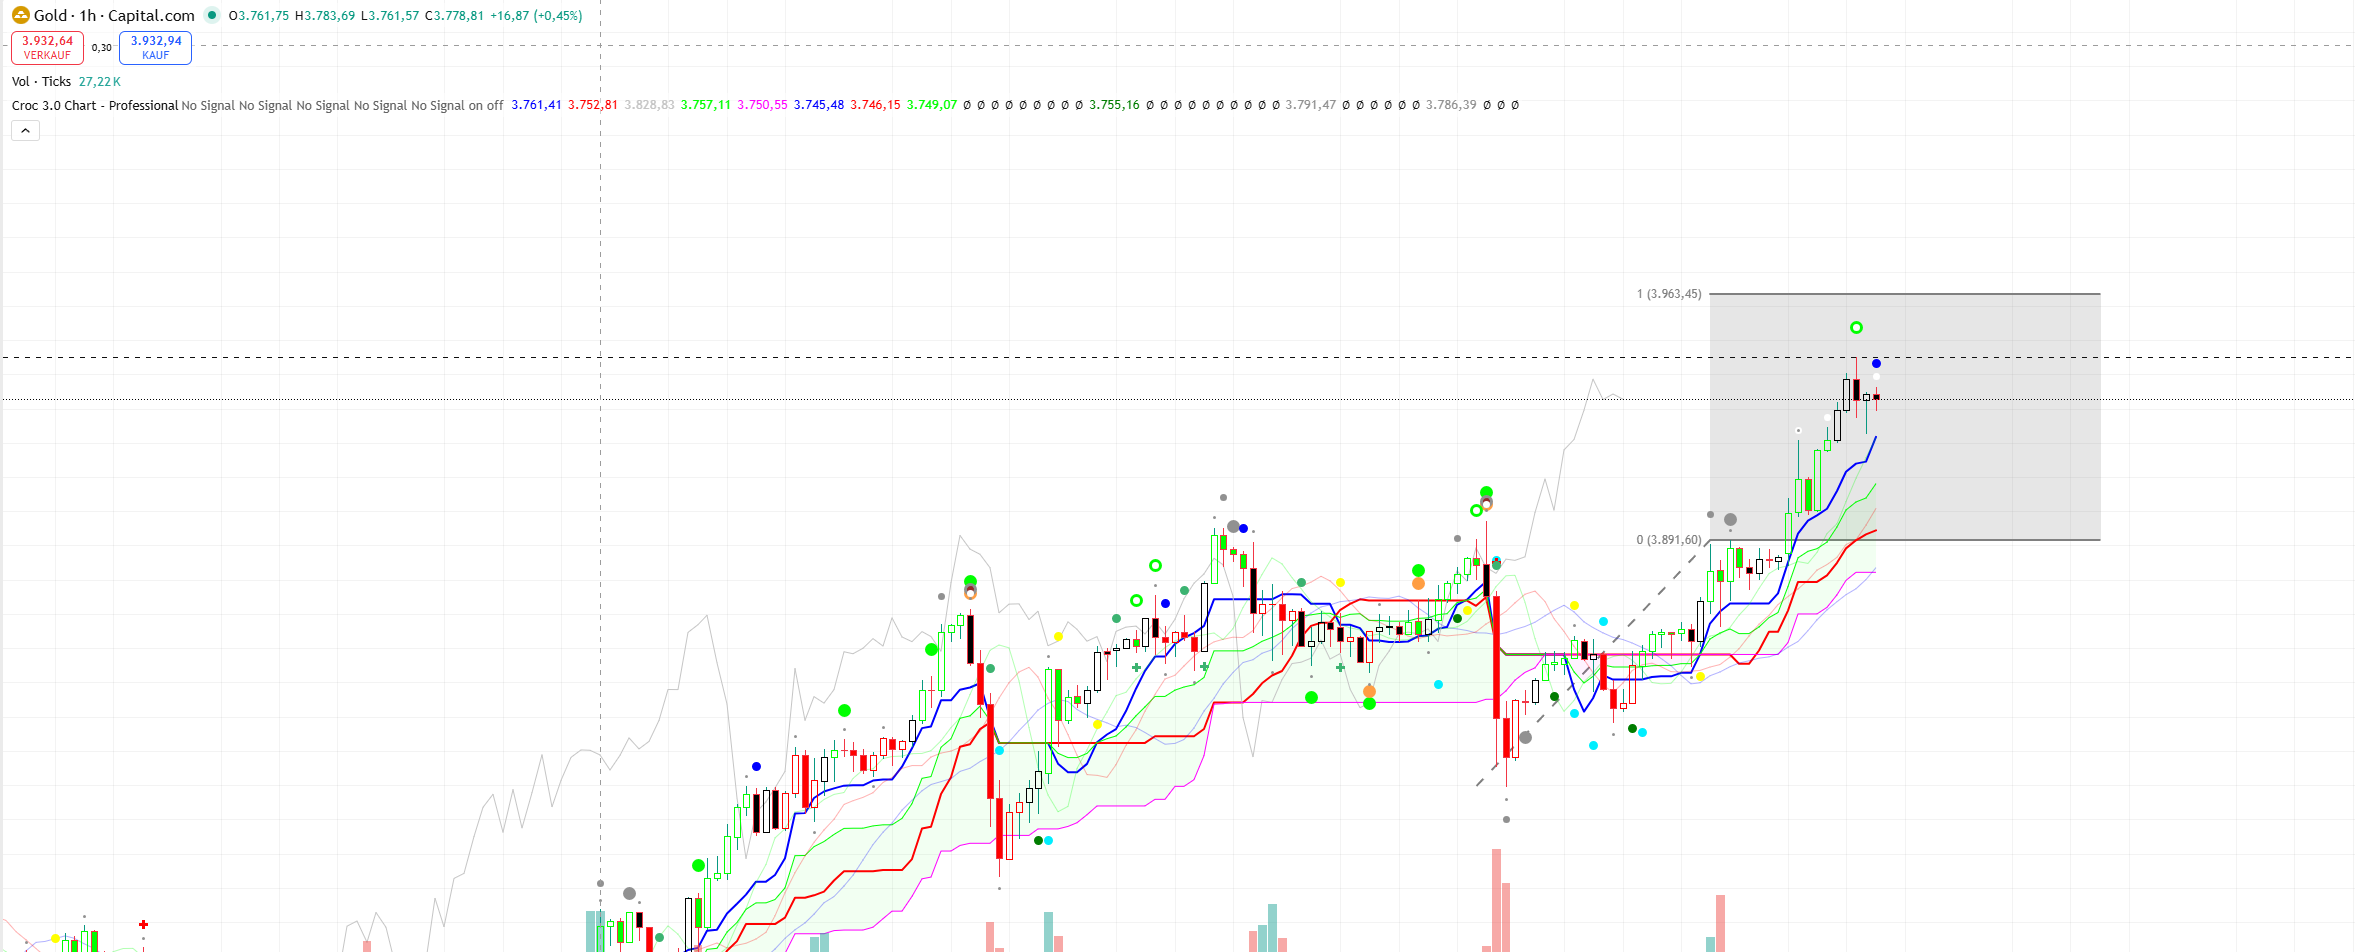Click the green hollow circle above latest candles

pyautogui.click(x=1856, y=328)
